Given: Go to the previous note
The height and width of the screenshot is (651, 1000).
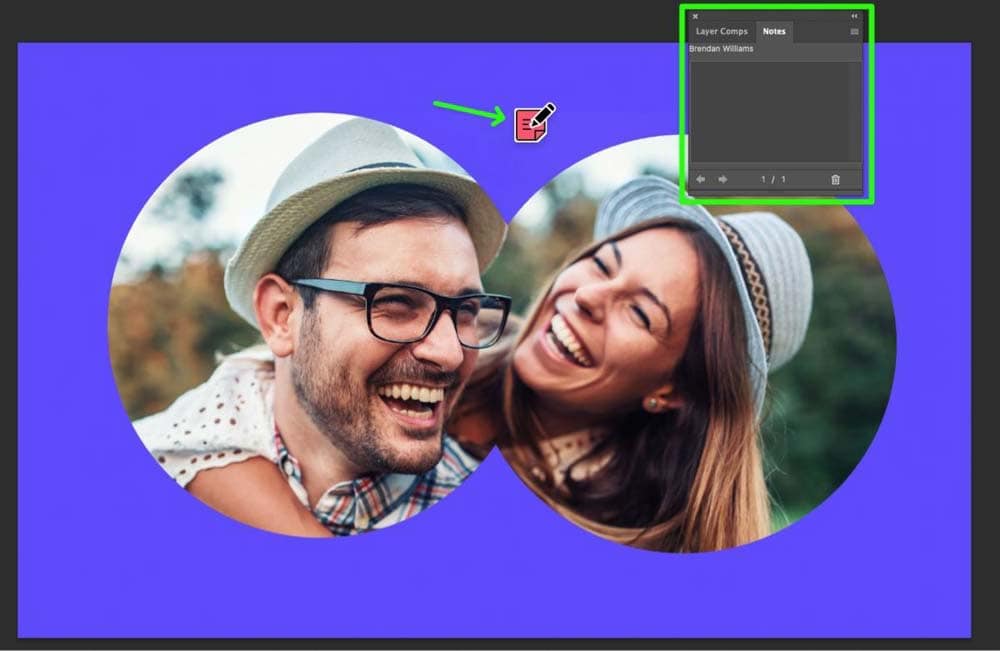Looking at the screenshot, I should coord(700,180).
